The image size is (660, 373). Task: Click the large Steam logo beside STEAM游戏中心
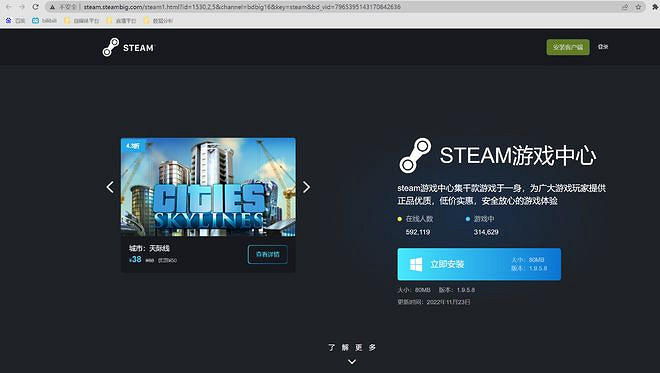click(x=415, y=155)
